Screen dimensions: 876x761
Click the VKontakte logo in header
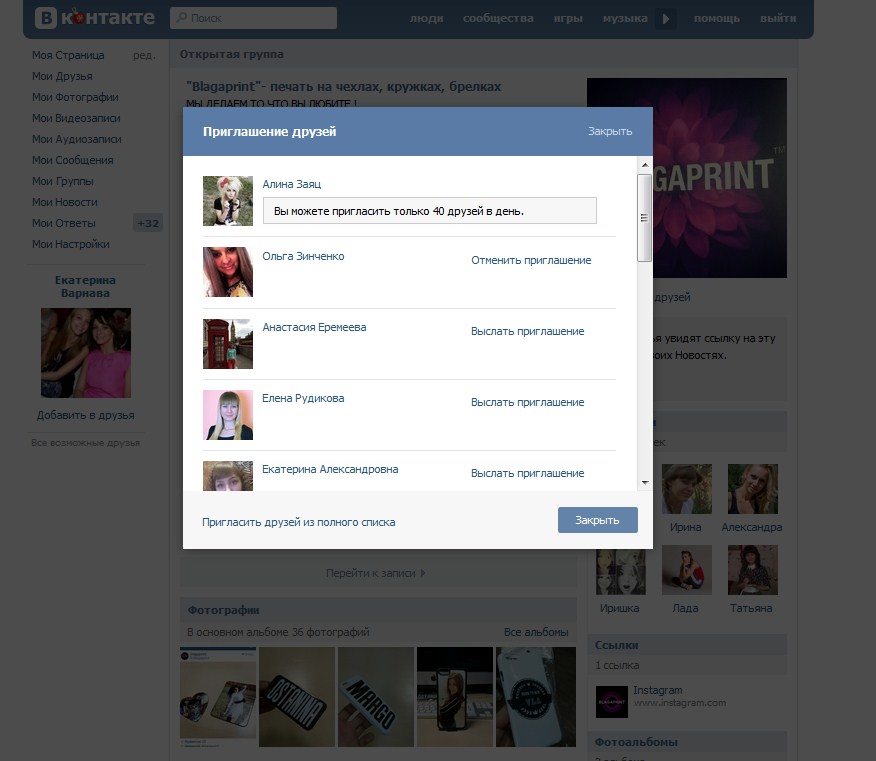pos(94,18)
